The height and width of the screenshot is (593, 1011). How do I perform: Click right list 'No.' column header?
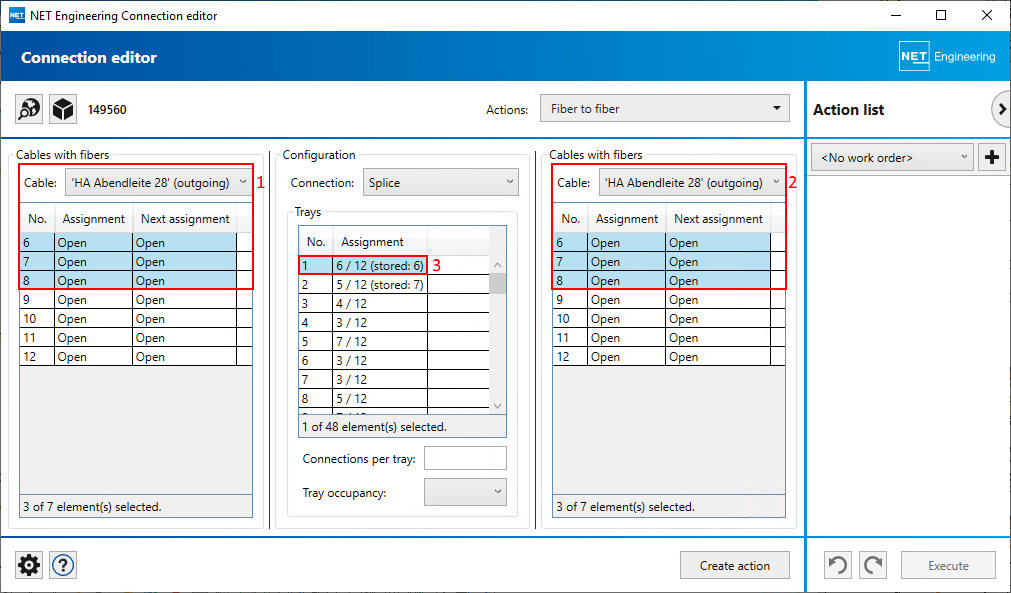(571, 219)
